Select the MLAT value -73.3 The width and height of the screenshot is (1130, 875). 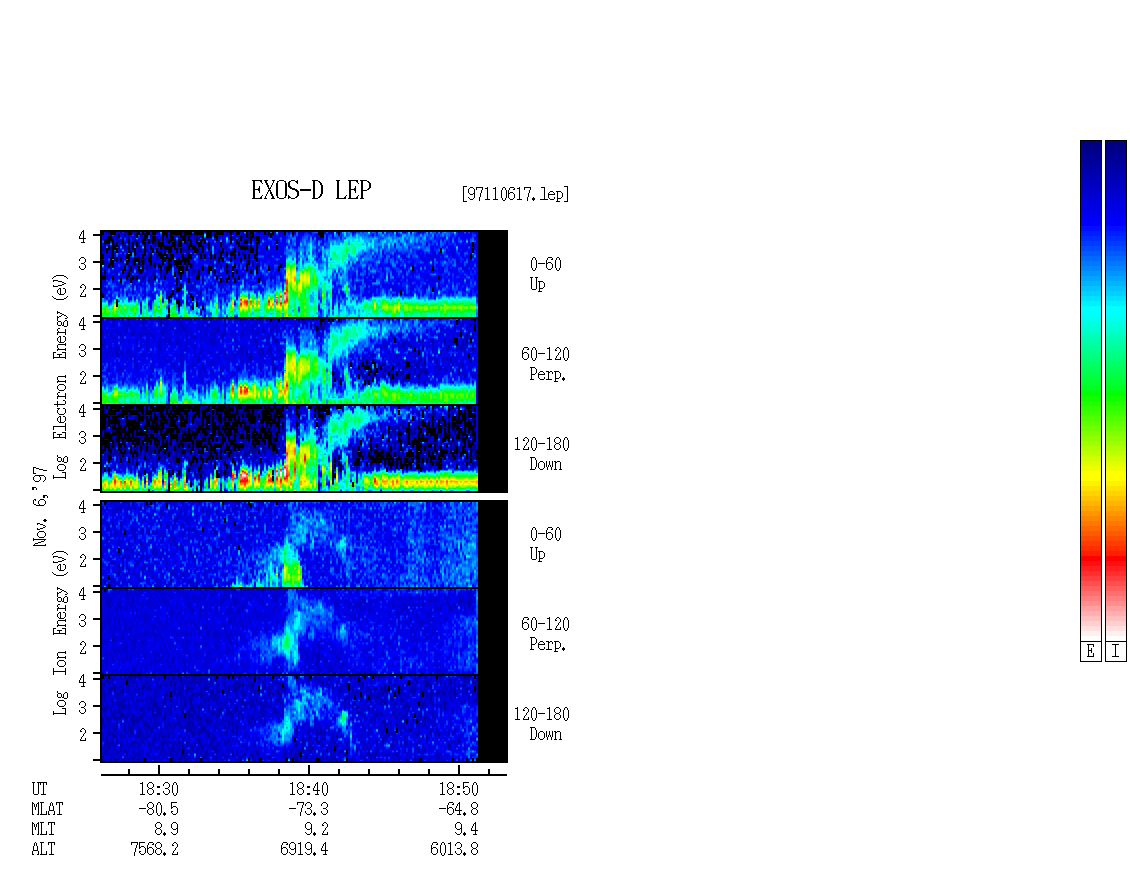(x=308, y=809)
